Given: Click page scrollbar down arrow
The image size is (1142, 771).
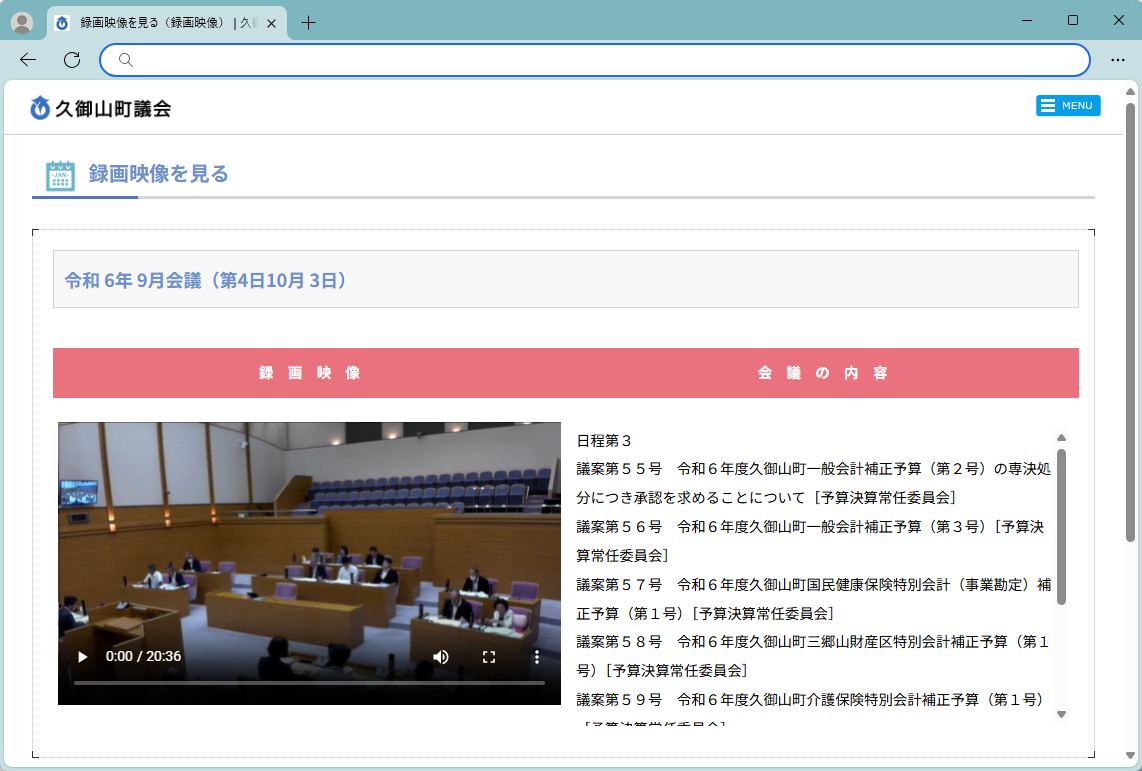Looking at the screenshot, I should click(x=1130, y=756).
